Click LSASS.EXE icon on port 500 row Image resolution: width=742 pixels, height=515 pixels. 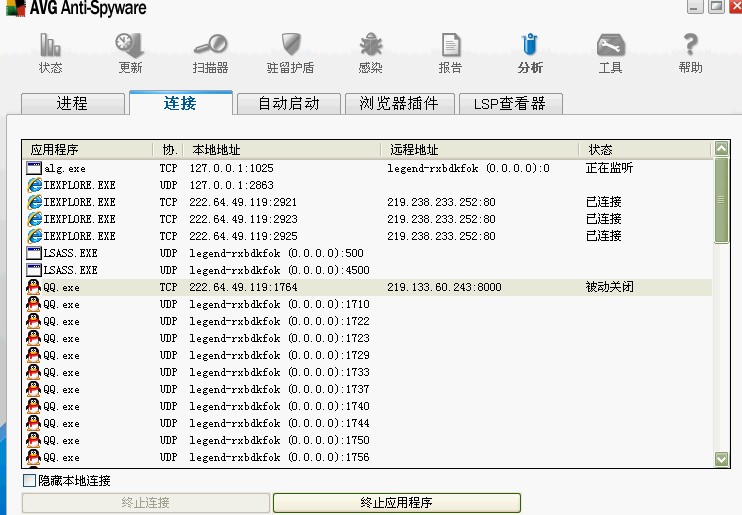(34, 253)
